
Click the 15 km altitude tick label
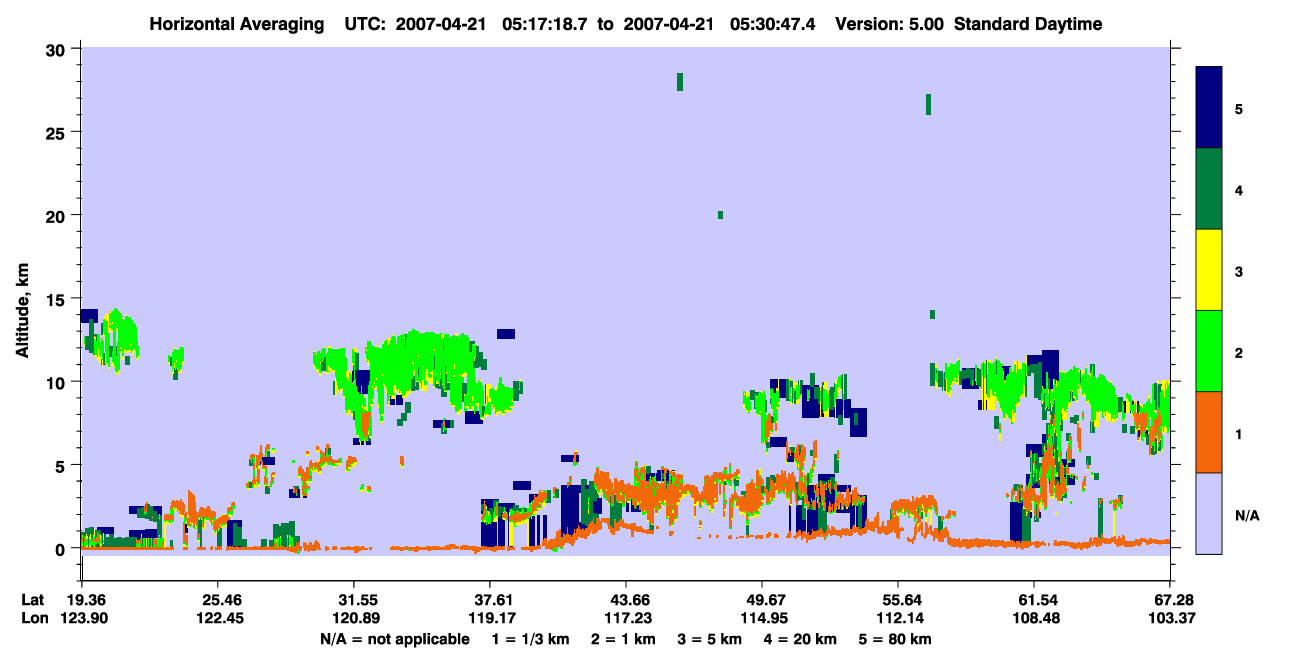tap(59, 299)
